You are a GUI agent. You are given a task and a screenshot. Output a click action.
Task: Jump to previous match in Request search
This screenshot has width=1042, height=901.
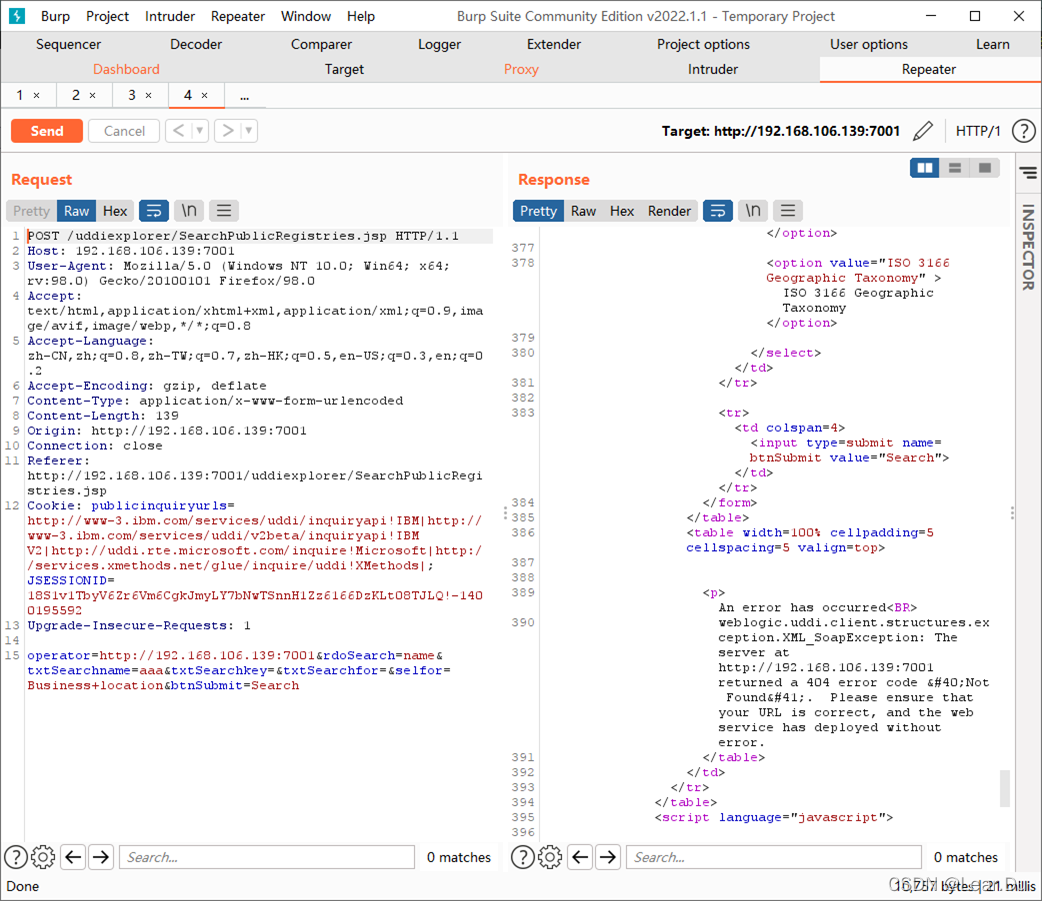click(x=73, y=857)
